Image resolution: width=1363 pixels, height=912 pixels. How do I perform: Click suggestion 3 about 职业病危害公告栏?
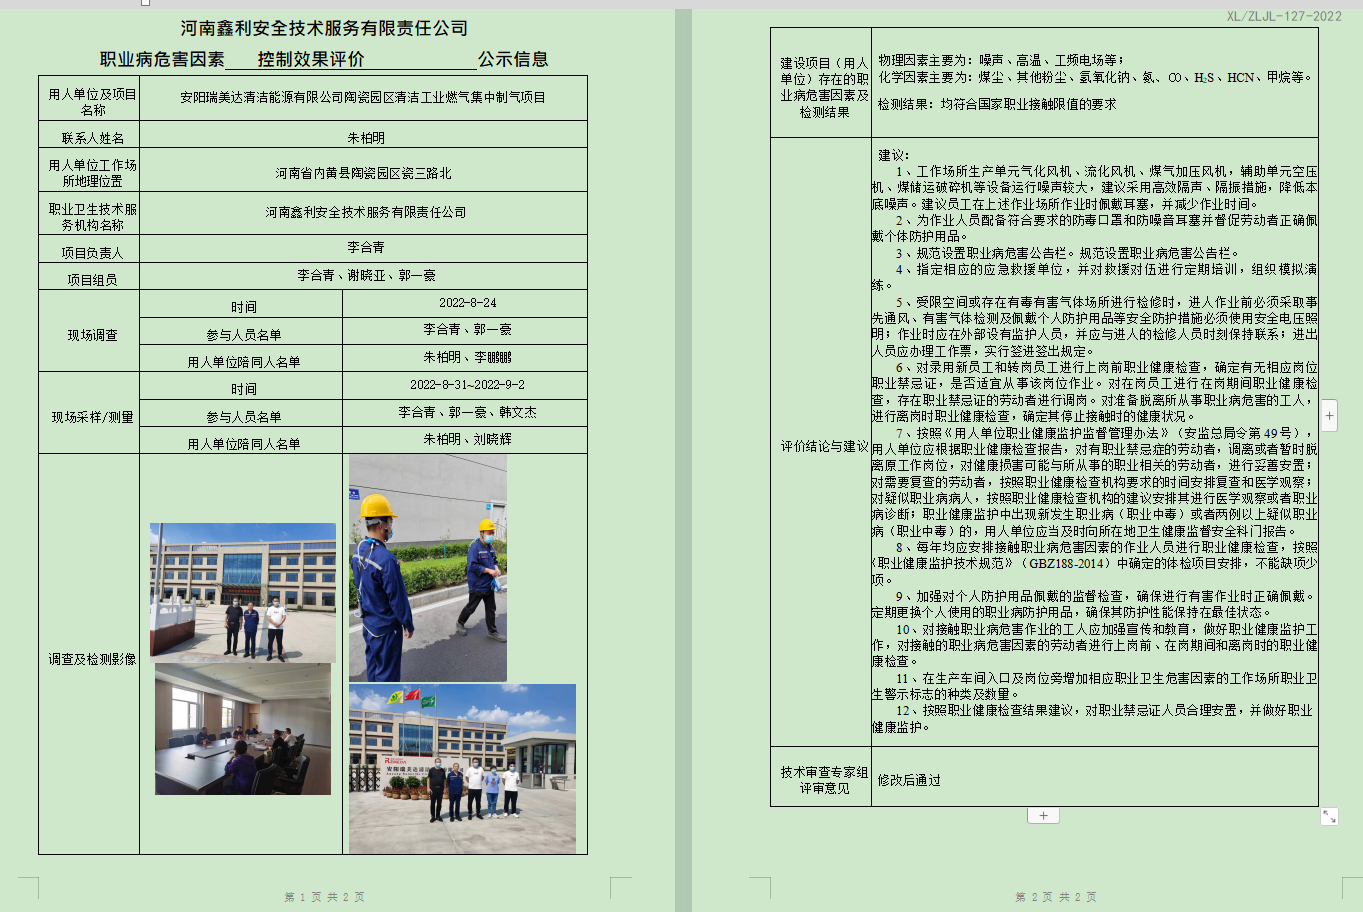point(1068,253)
